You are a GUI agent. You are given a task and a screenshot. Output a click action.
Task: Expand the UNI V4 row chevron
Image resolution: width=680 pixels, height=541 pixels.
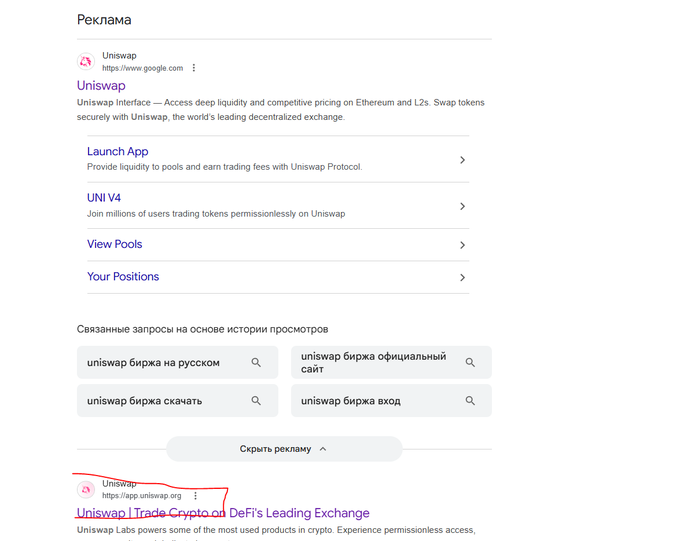tap(462, 207)
